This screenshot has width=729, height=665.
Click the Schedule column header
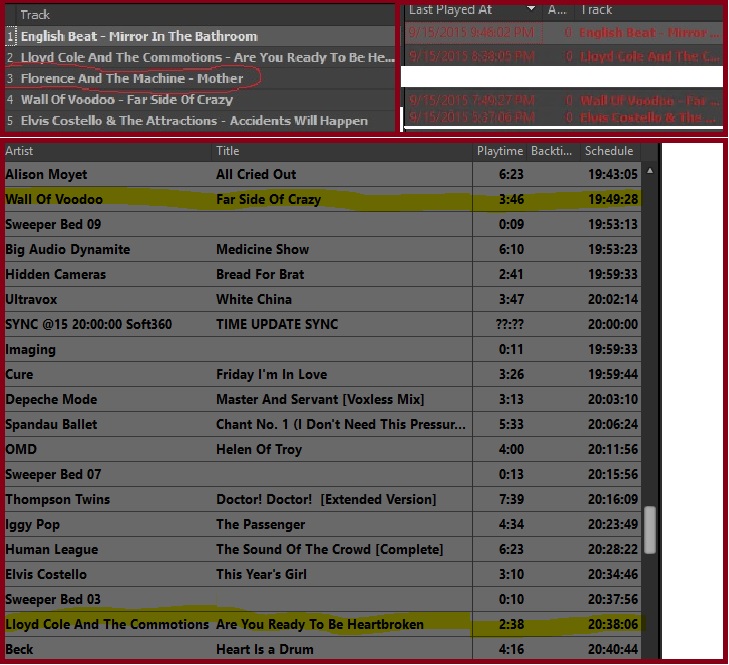pos(609,151)
